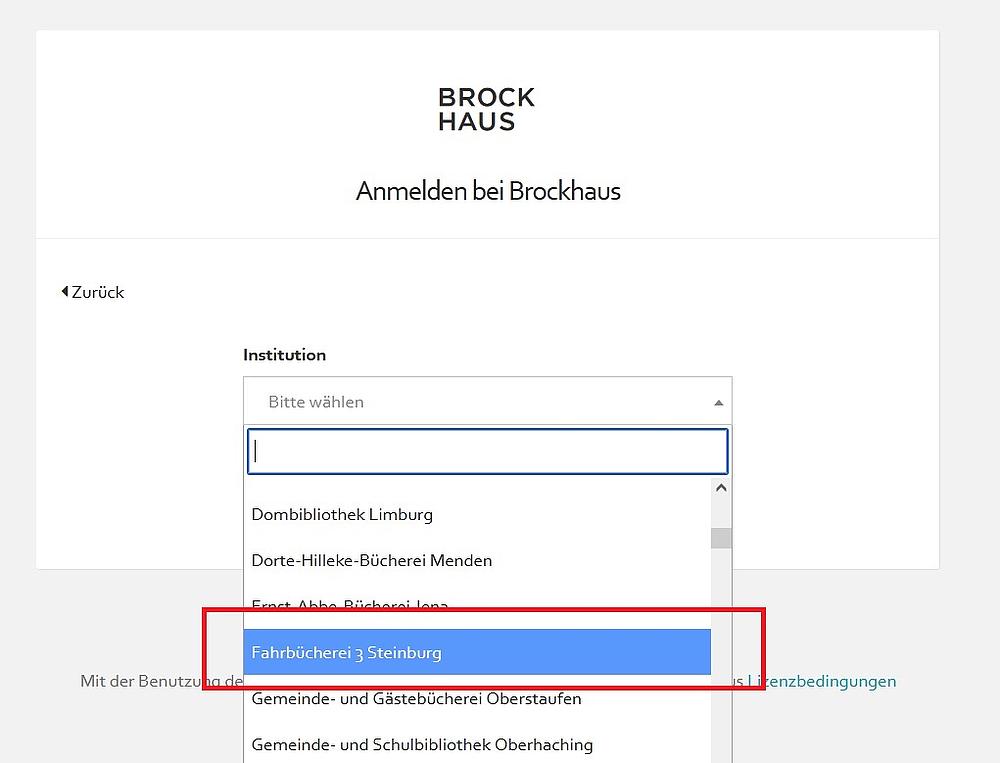Click the list scroll-up chevron arrow
Viewport: 1000px width, 763px height.
coord(721,488)
